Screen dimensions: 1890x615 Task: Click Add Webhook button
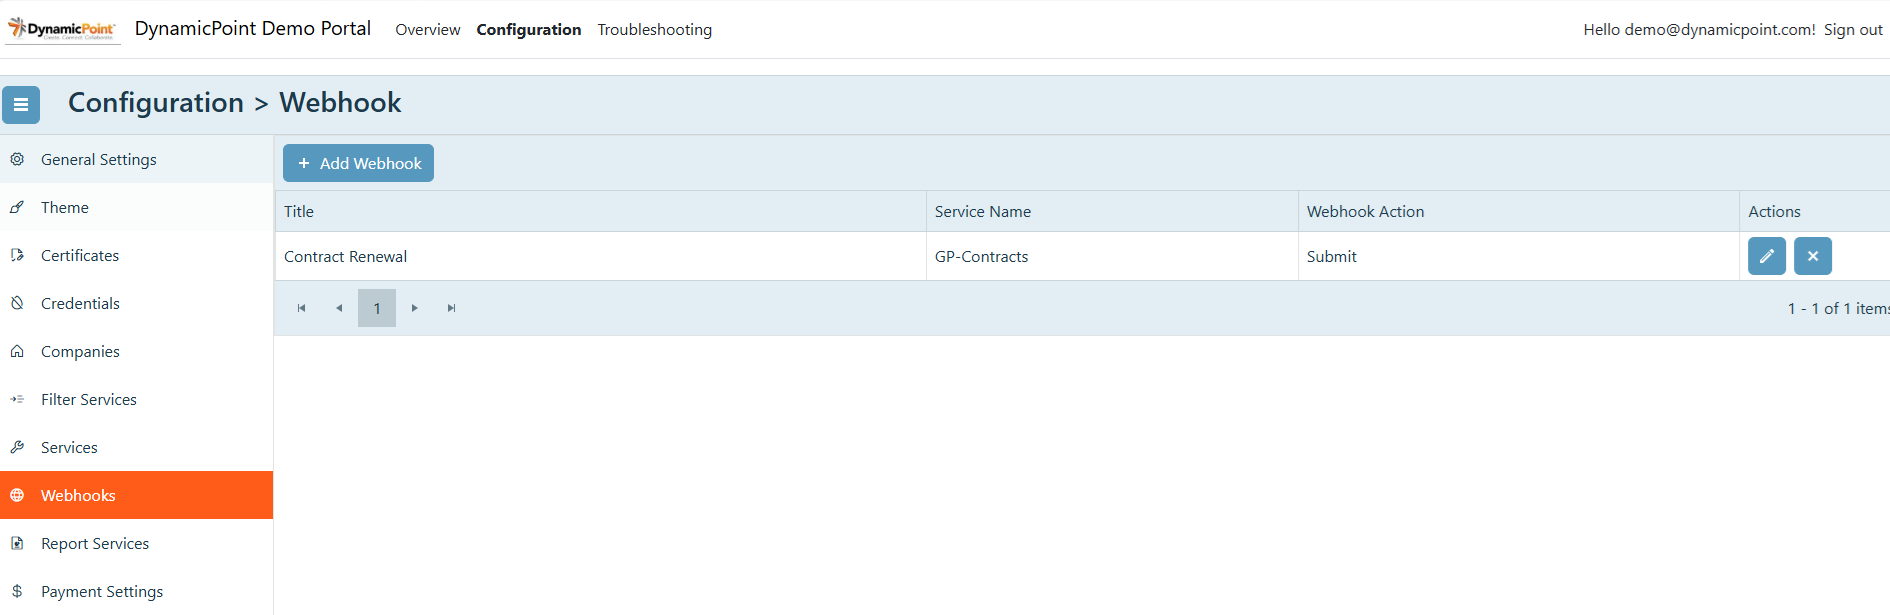tap(358, 163)
